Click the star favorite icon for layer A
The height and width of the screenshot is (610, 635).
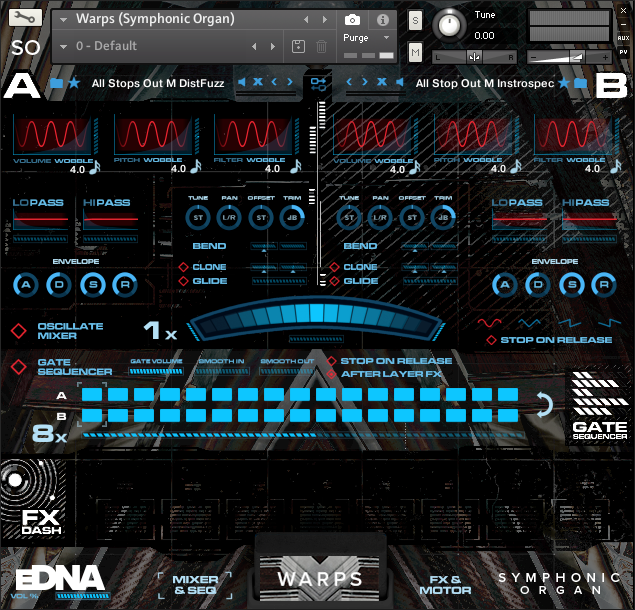point(74,83)
